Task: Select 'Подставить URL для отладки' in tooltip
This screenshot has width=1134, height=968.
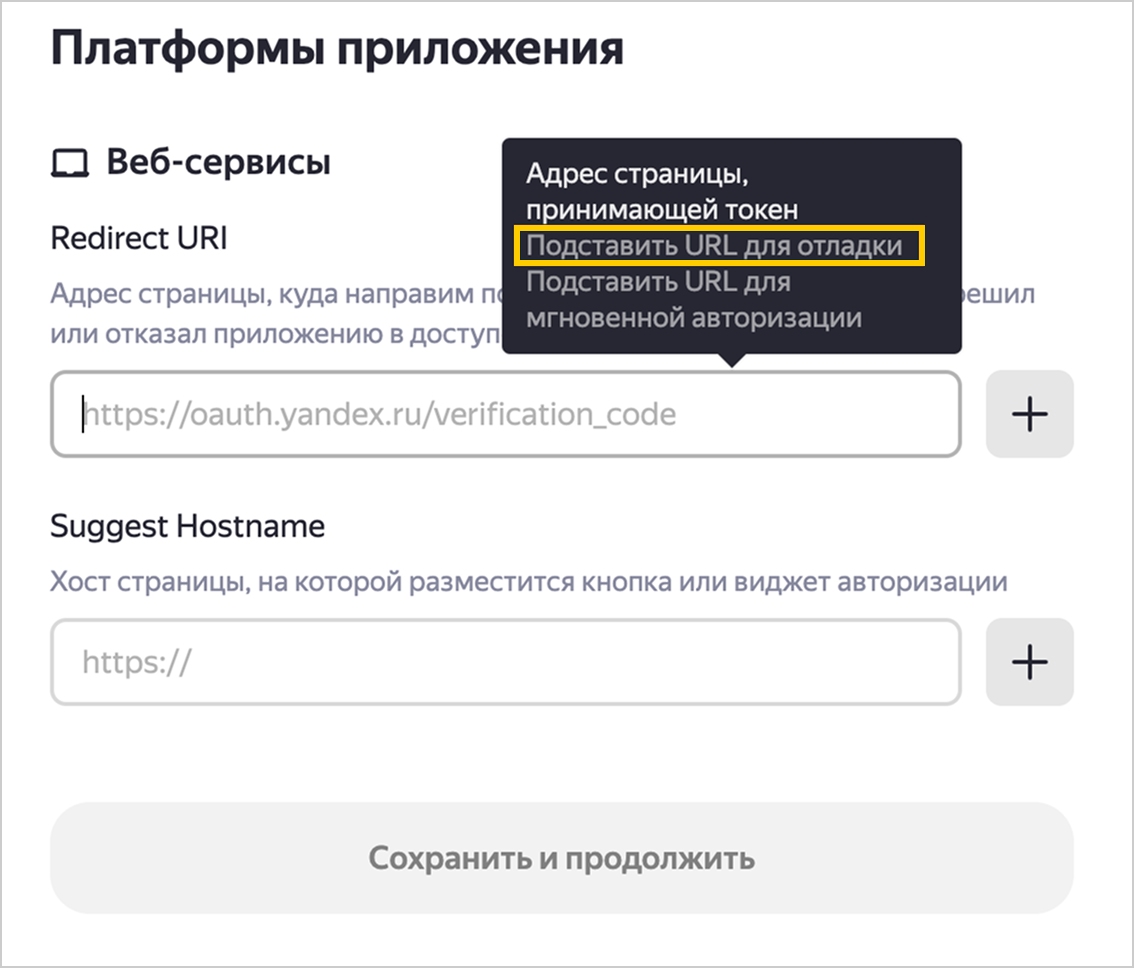Action: [714, 246]
